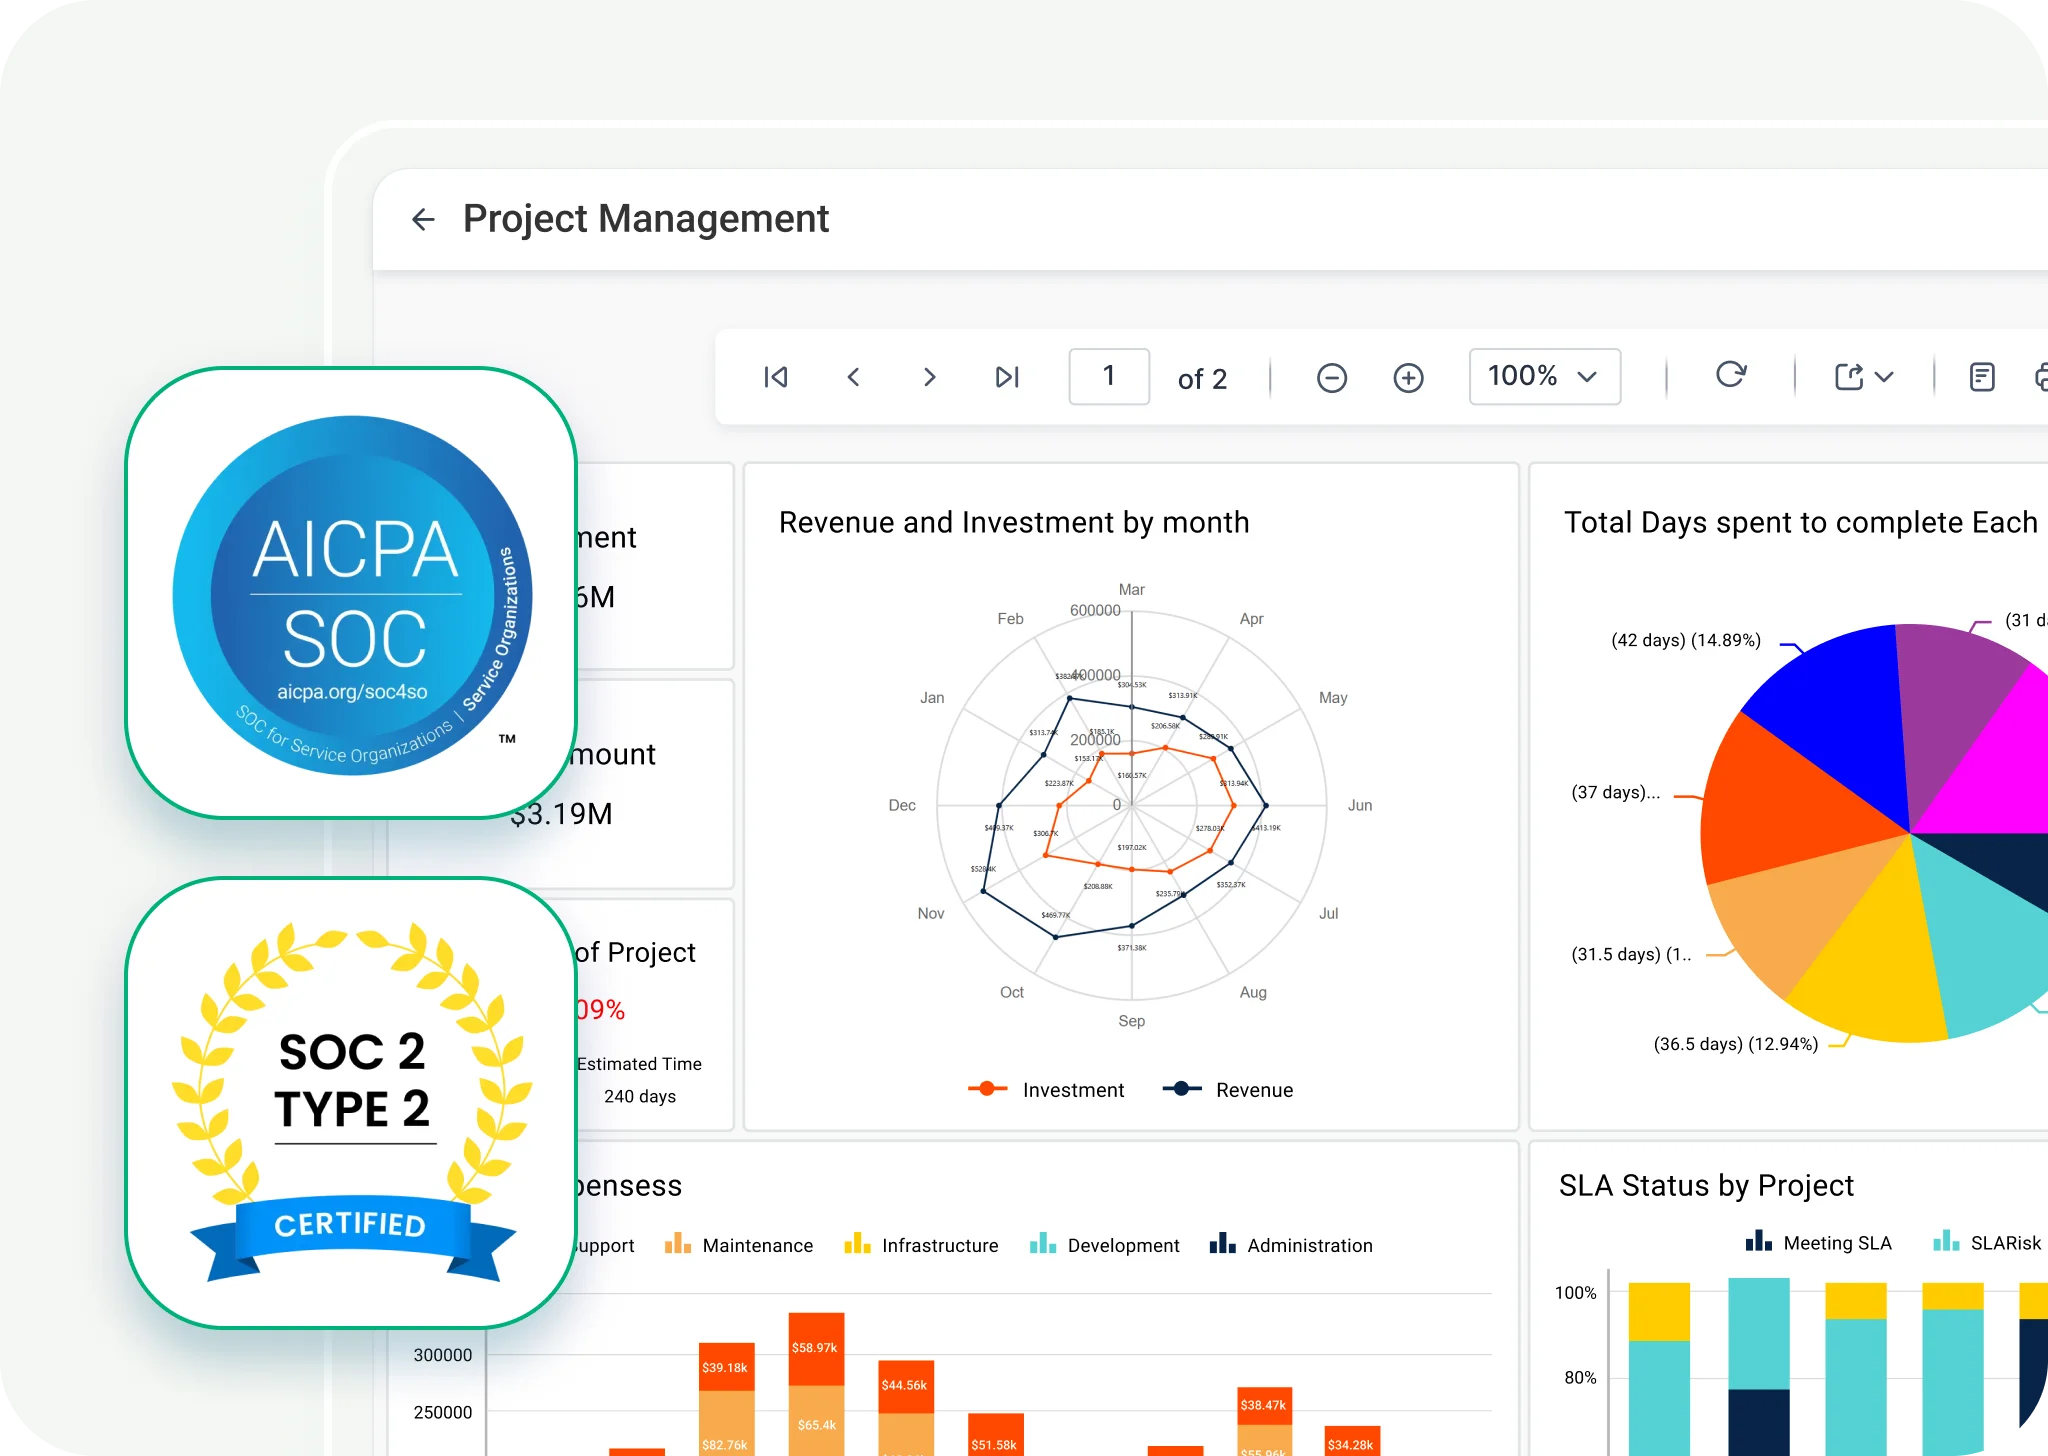Go to the next report page

[x=930, y=377]
